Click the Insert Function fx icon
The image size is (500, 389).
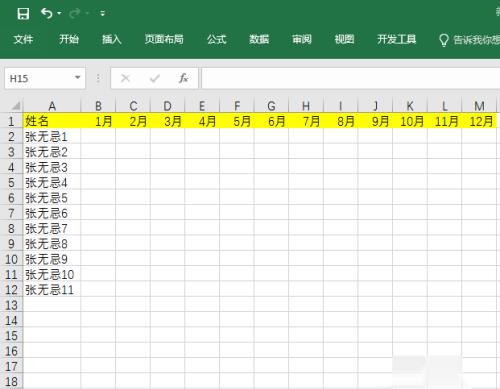tap(184, 78)
